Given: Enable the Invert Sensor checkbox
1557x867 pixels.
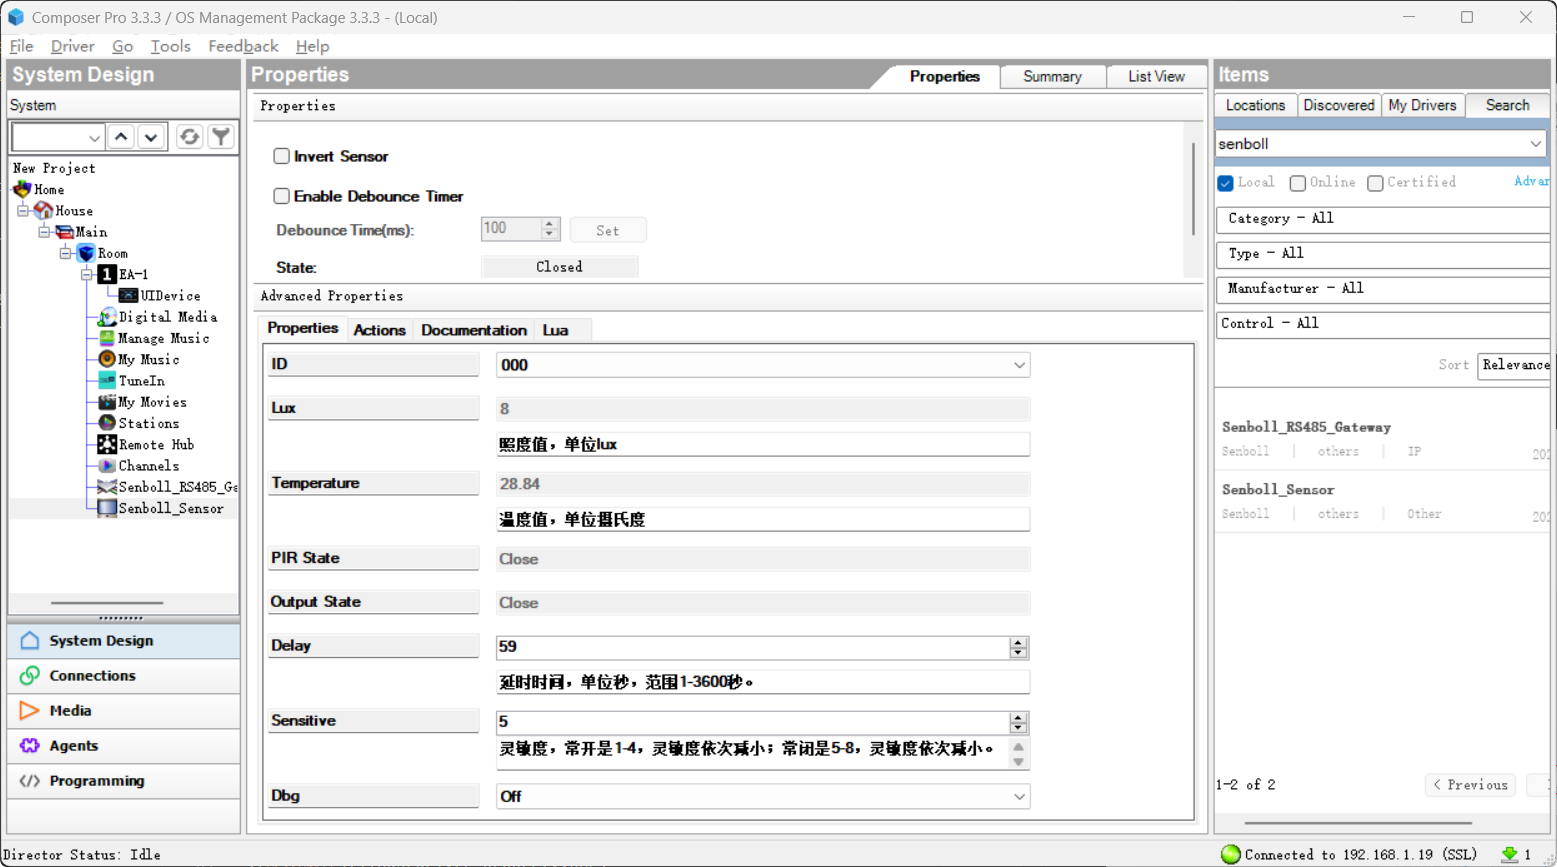Looking at the screenshot, I should pos(282,156).
